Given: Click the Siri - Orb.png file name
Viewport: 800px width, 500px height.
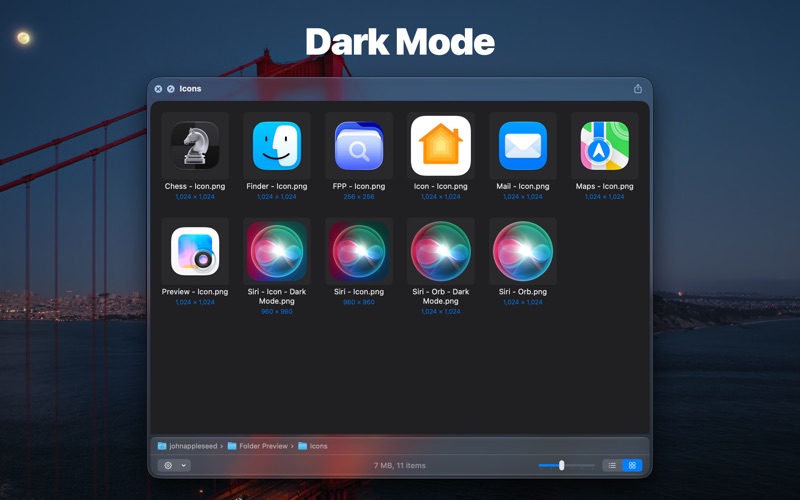Looking at the screenshot, I should (x=522, y=292).
